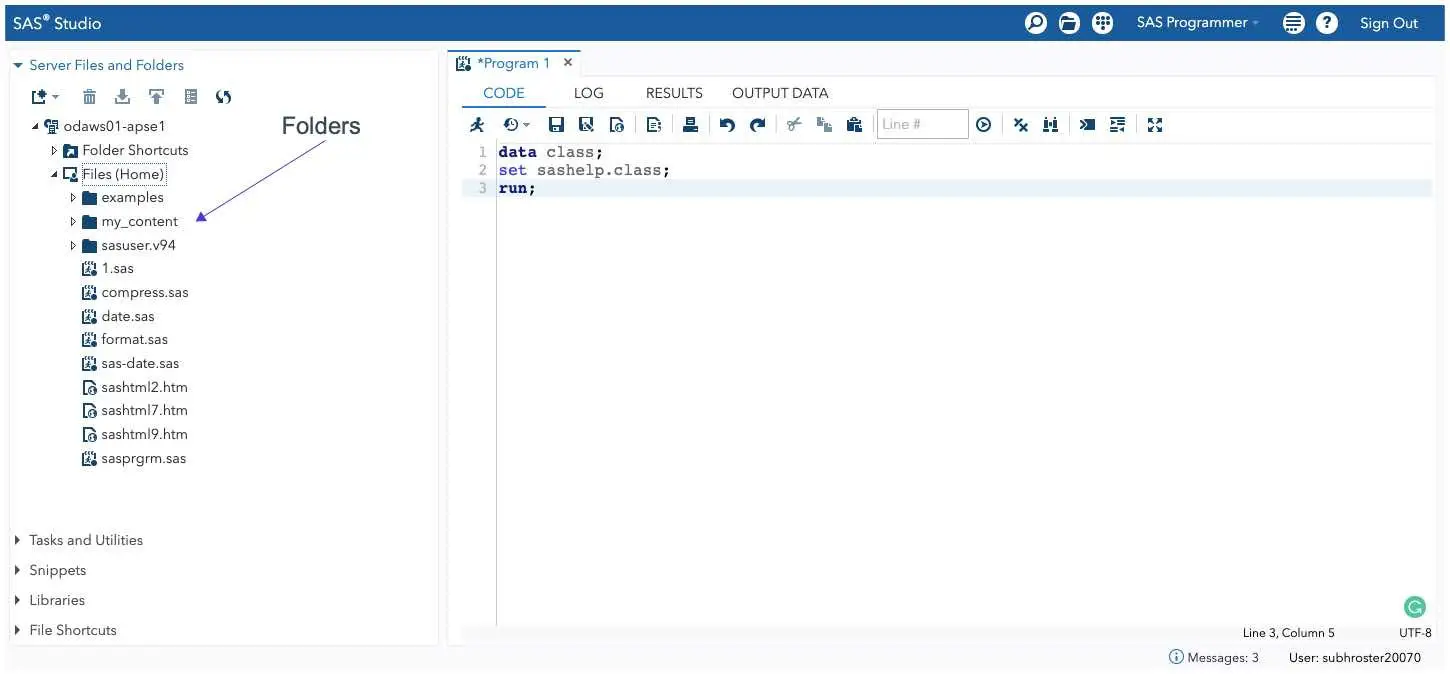Maximize the editor view
The image size is (1450, 674).
1155,125
